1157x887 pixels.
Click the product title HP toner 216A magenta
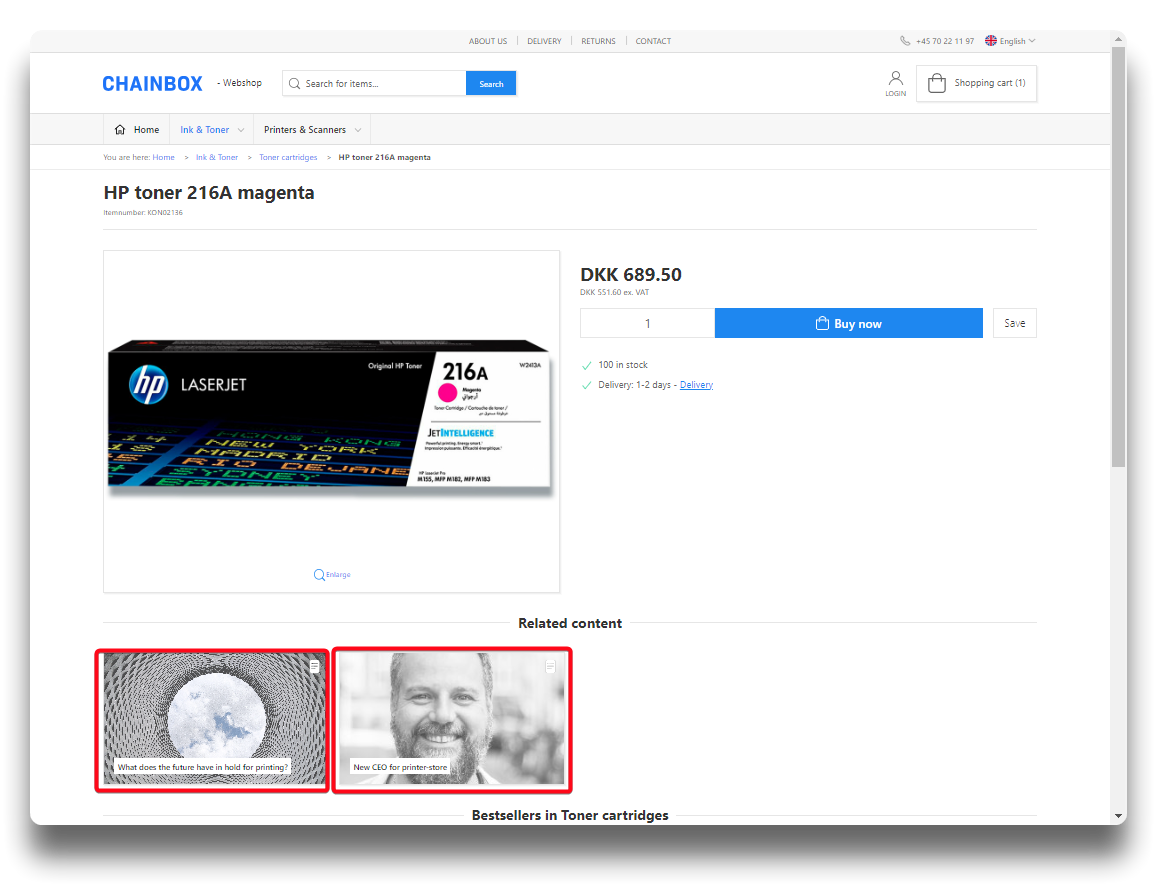pos(209,193)
